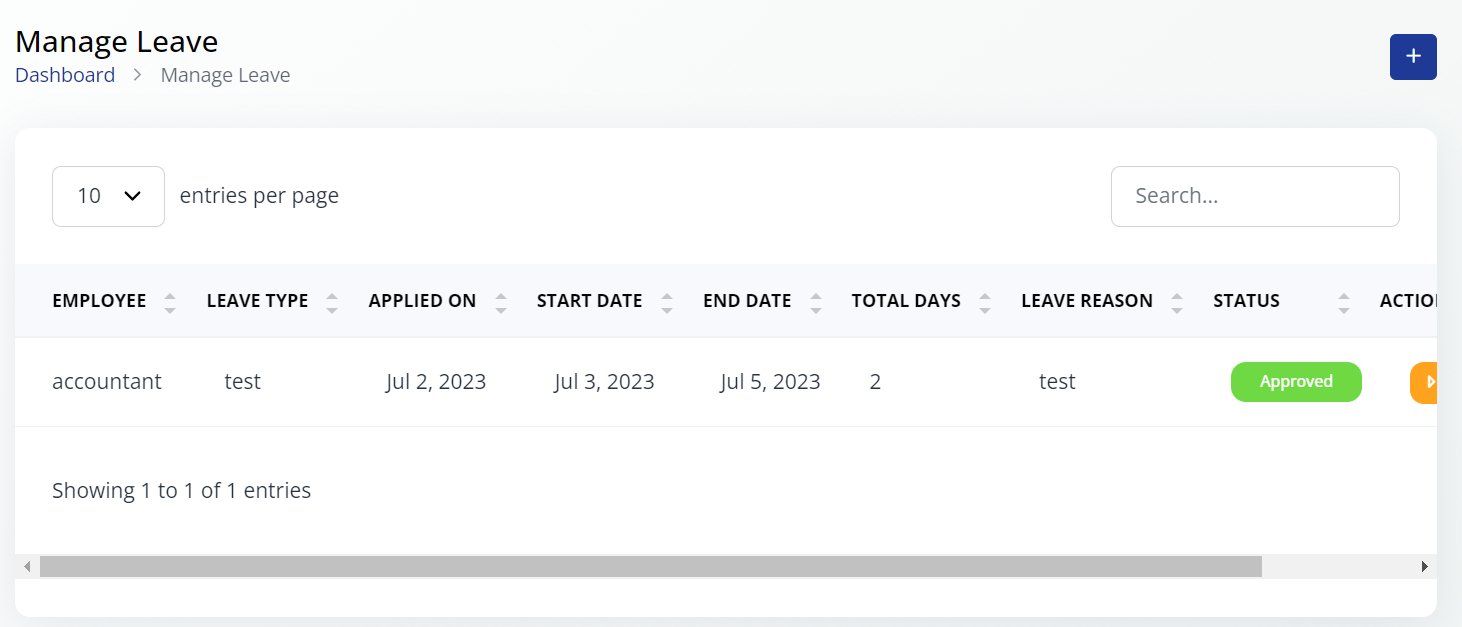Image resolution: width=1462 pixels, height=627 pixels.
Task: Click the Manage Leave breadcrumb text
Action: (225, 75)
